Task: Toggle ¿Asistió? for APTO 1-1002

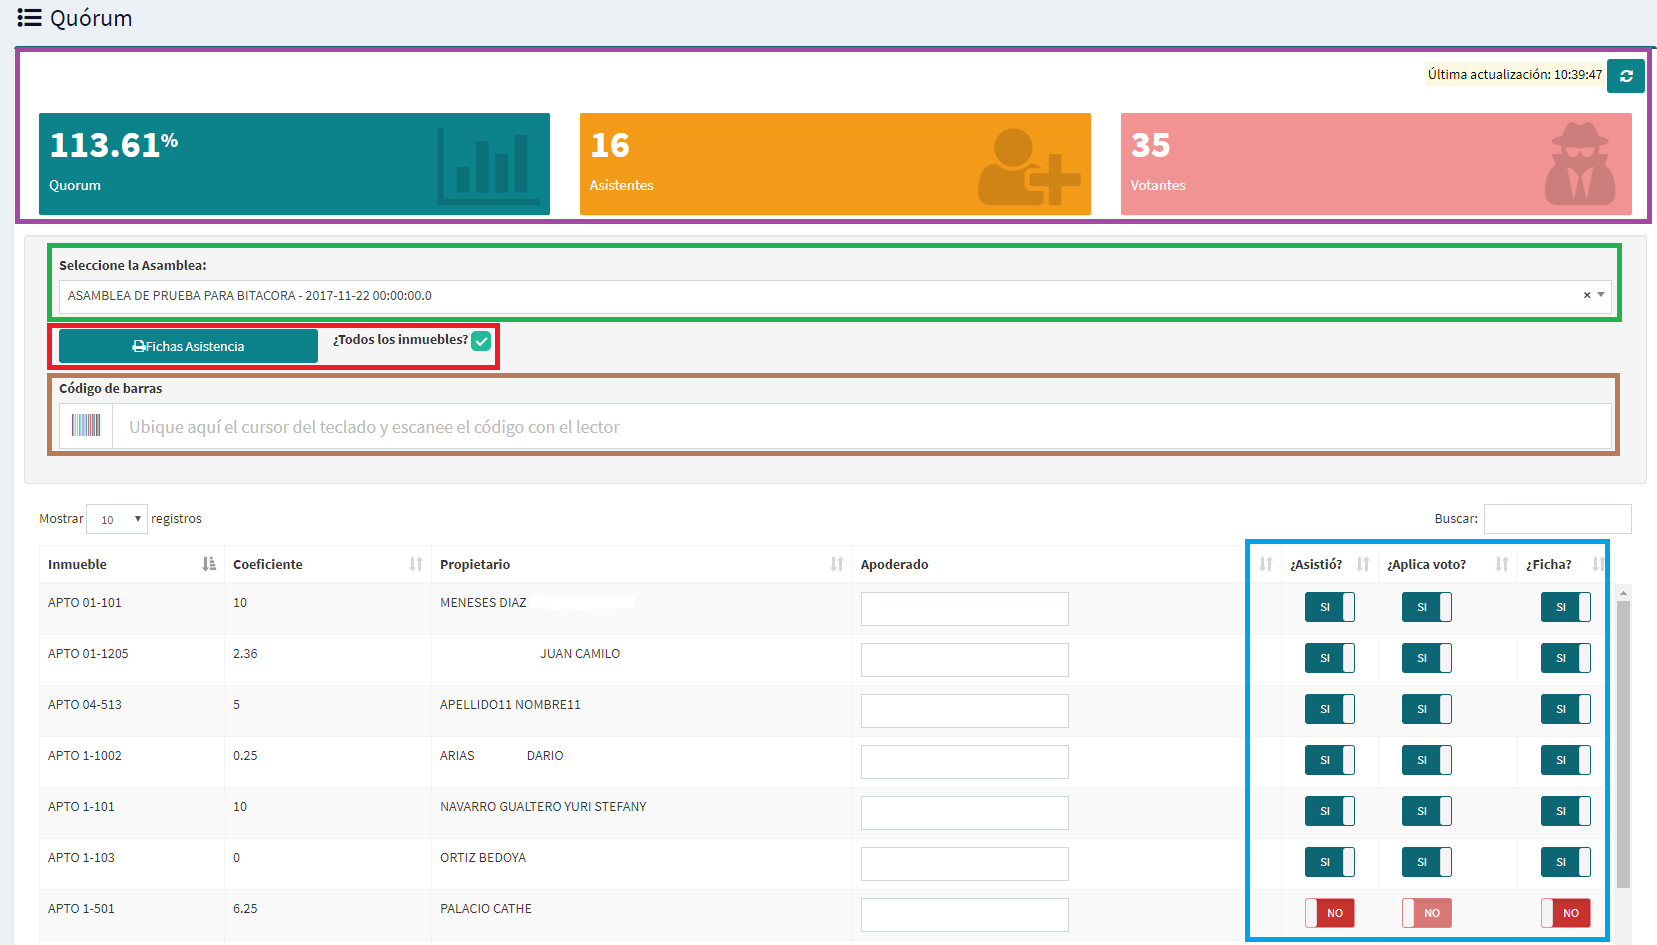Action: tap(1329, 760)
